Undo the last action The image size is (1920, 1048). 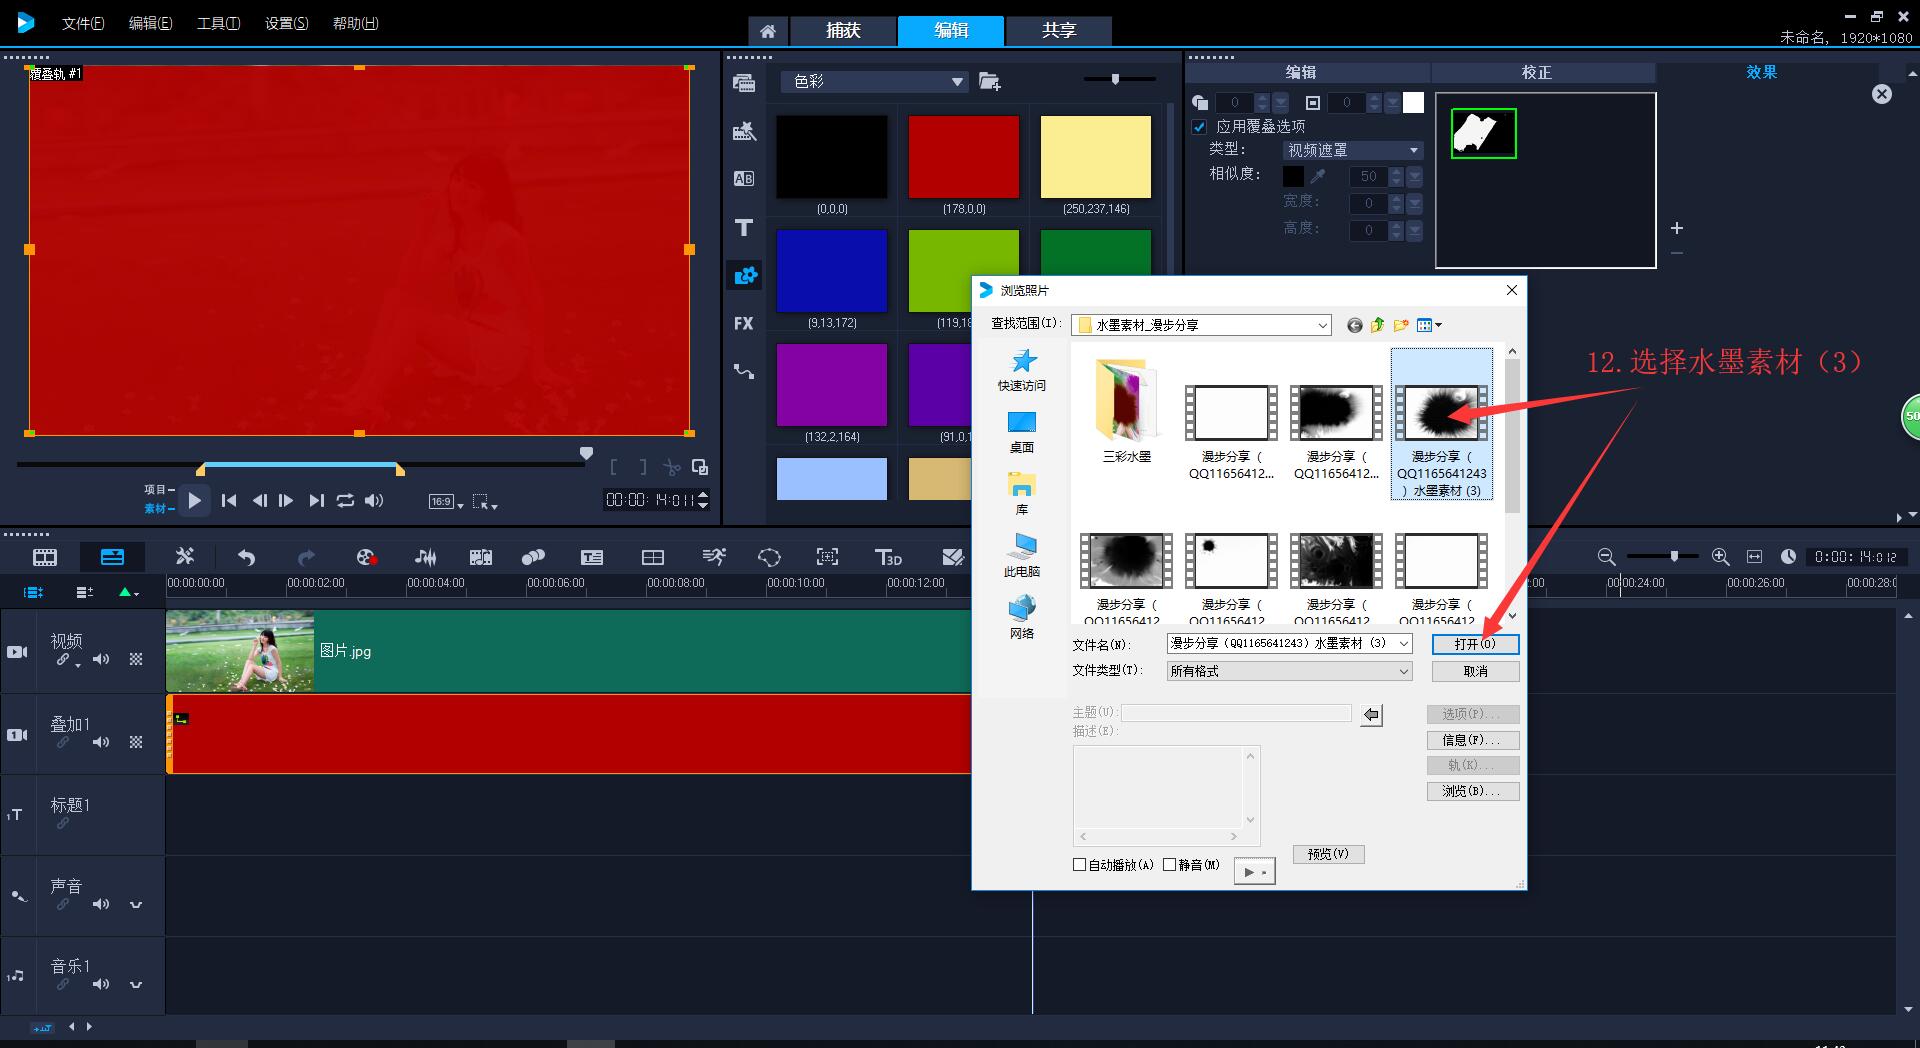(246, 557)
